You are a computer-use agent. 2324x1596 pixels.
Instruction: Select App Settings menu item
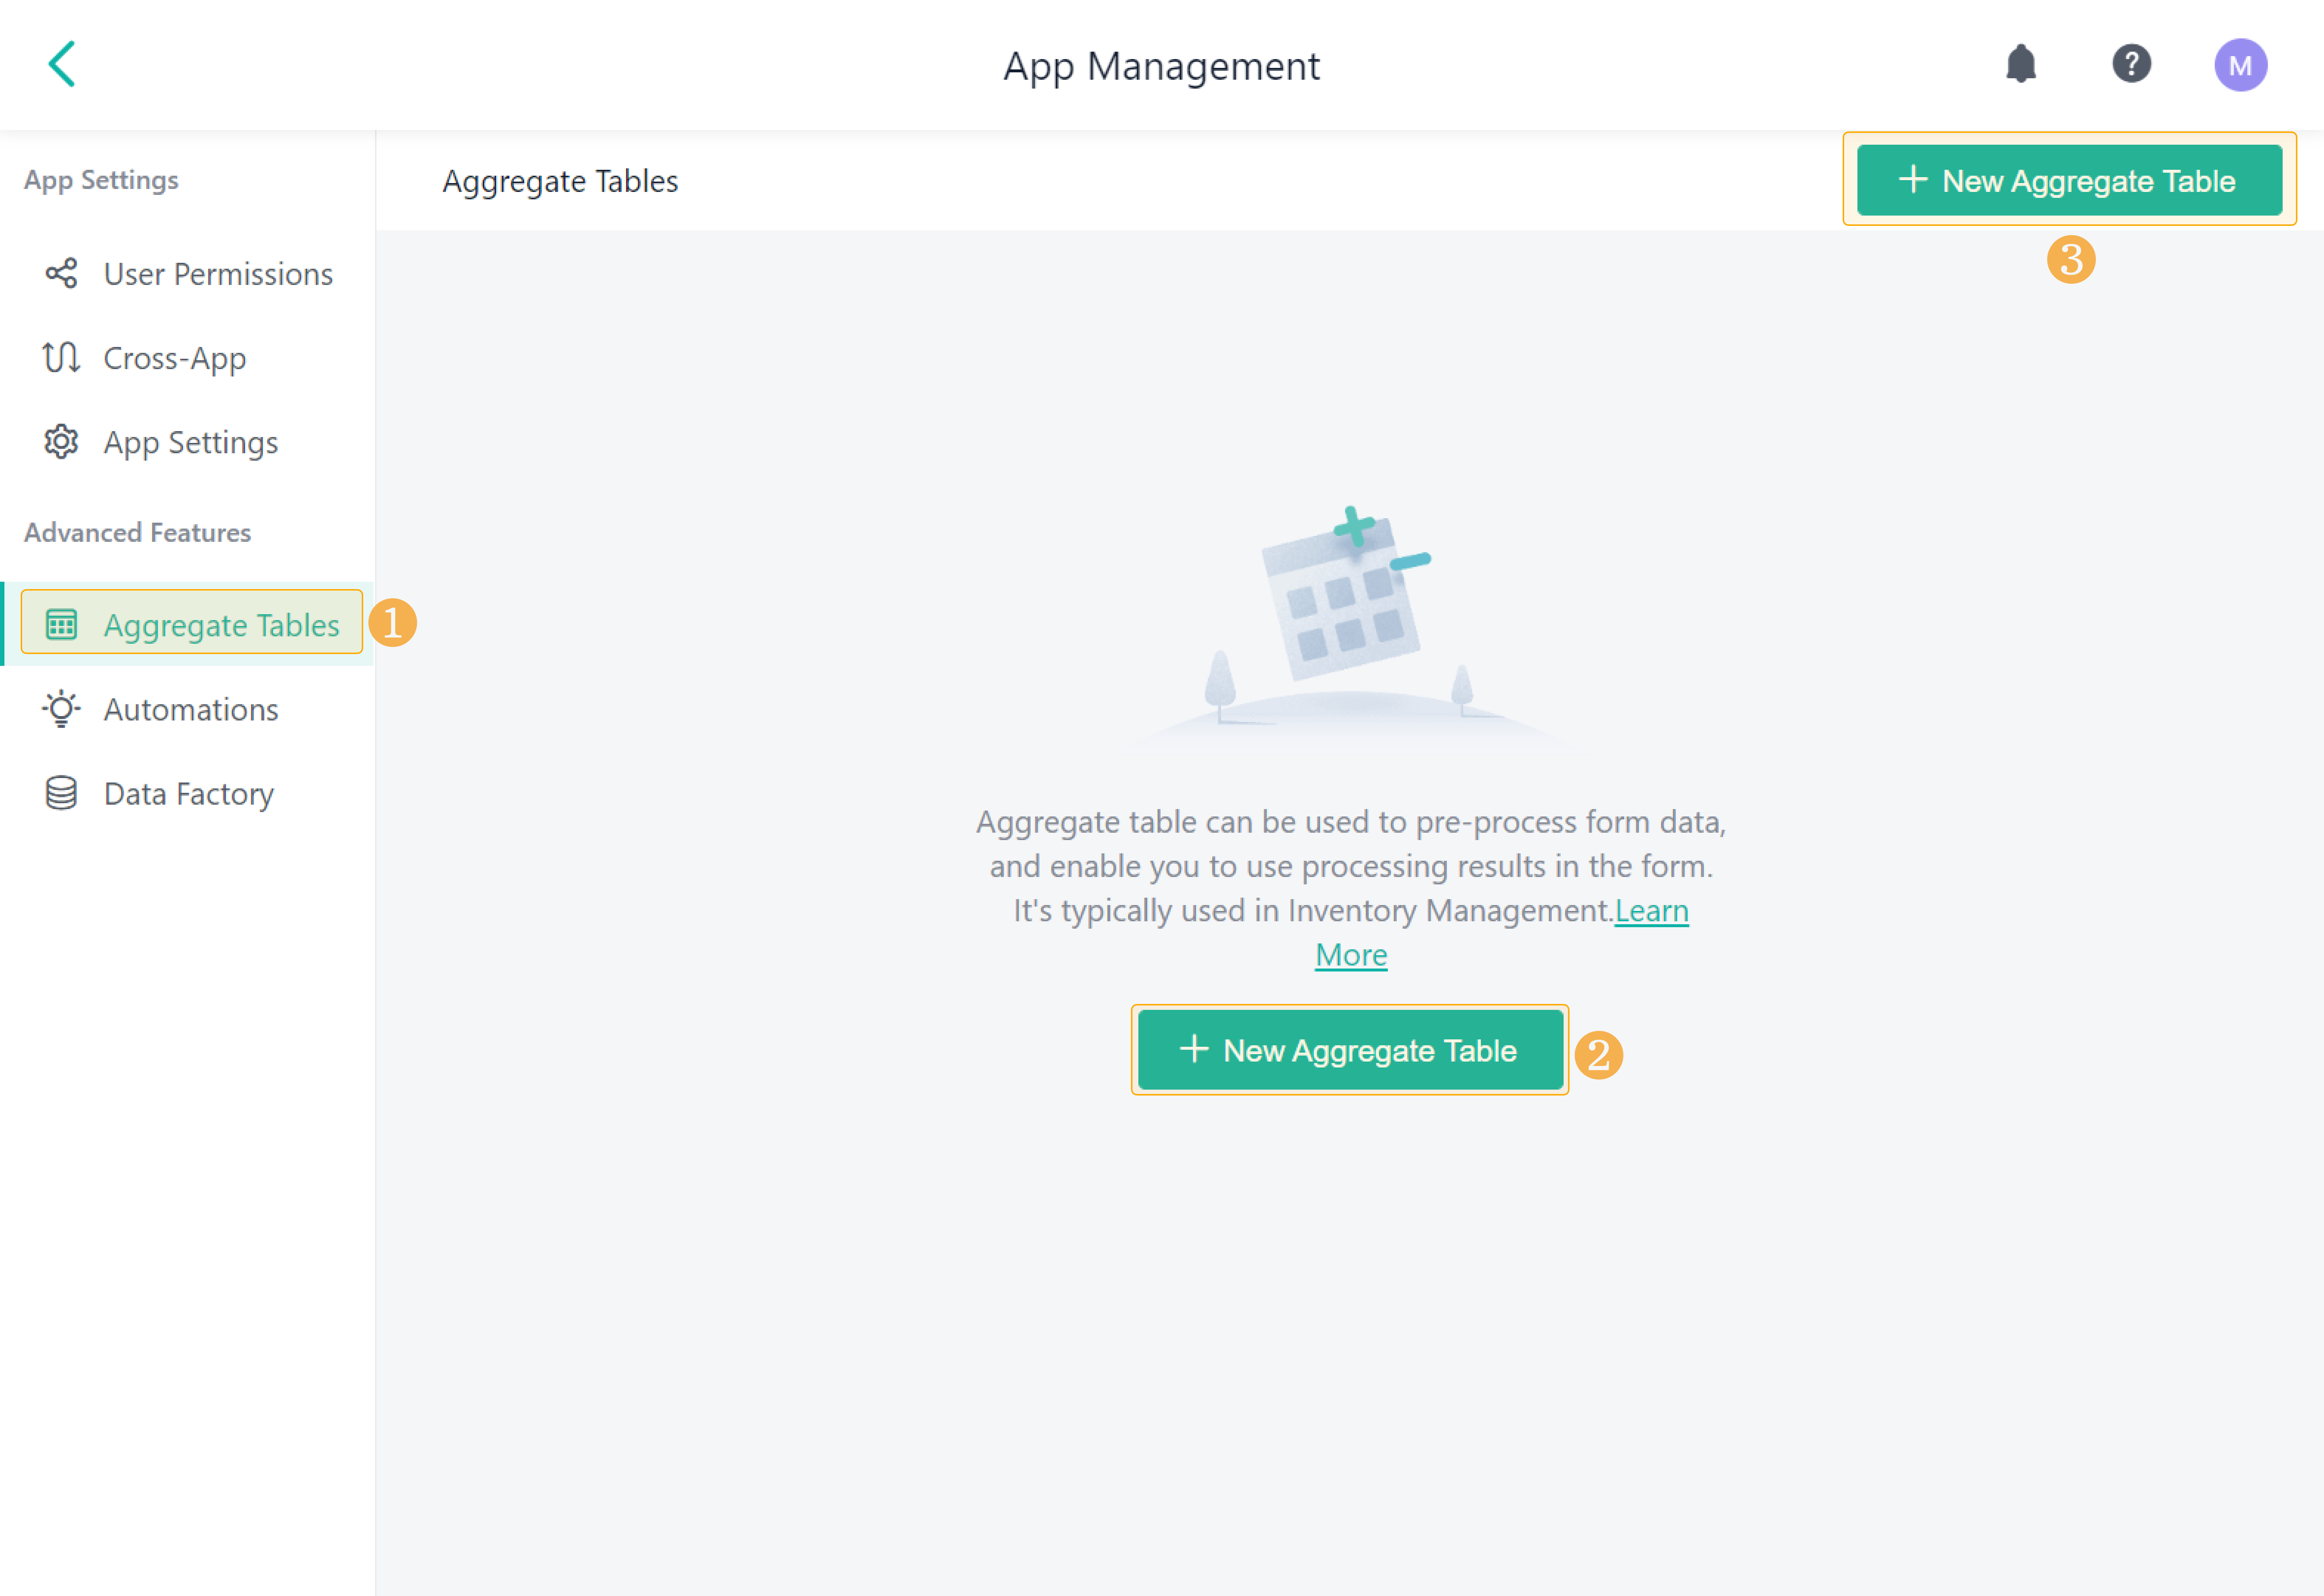191,442
